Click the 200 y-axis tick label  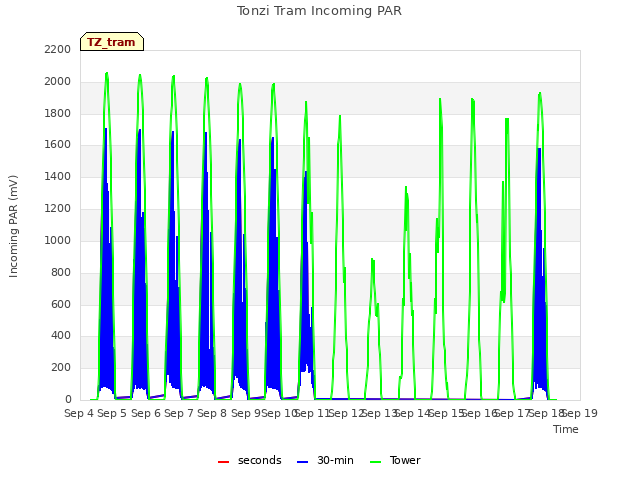(x=61, y=367)
